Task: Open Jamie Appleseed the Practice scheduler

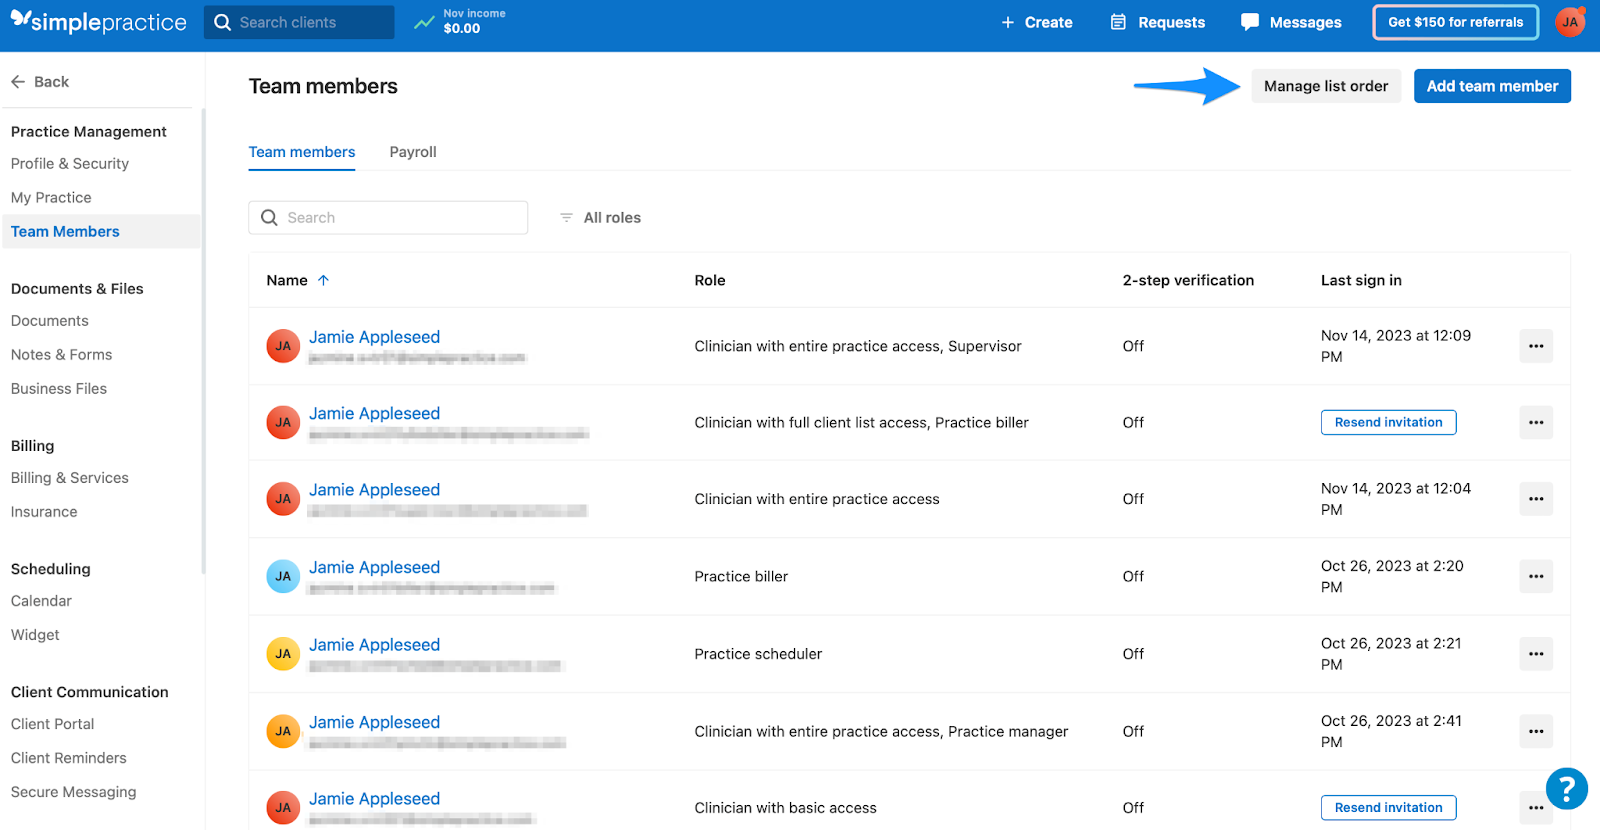Action: (374, 645)
